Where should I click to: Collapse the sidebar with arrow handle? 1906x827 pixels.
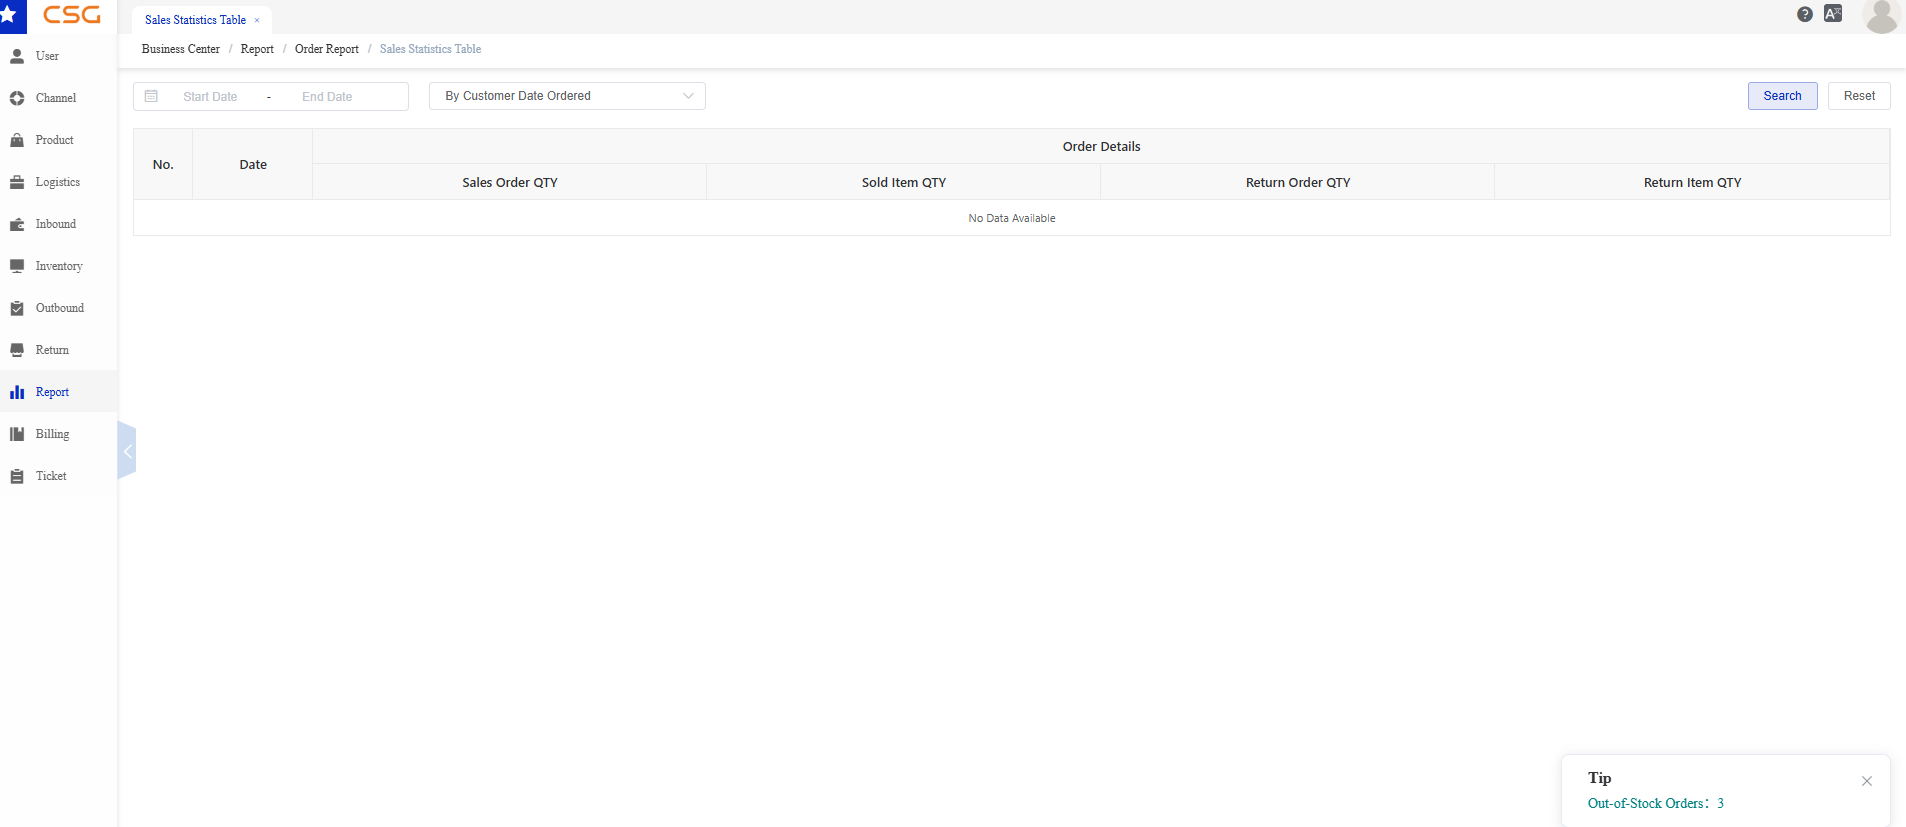(127, 451)
